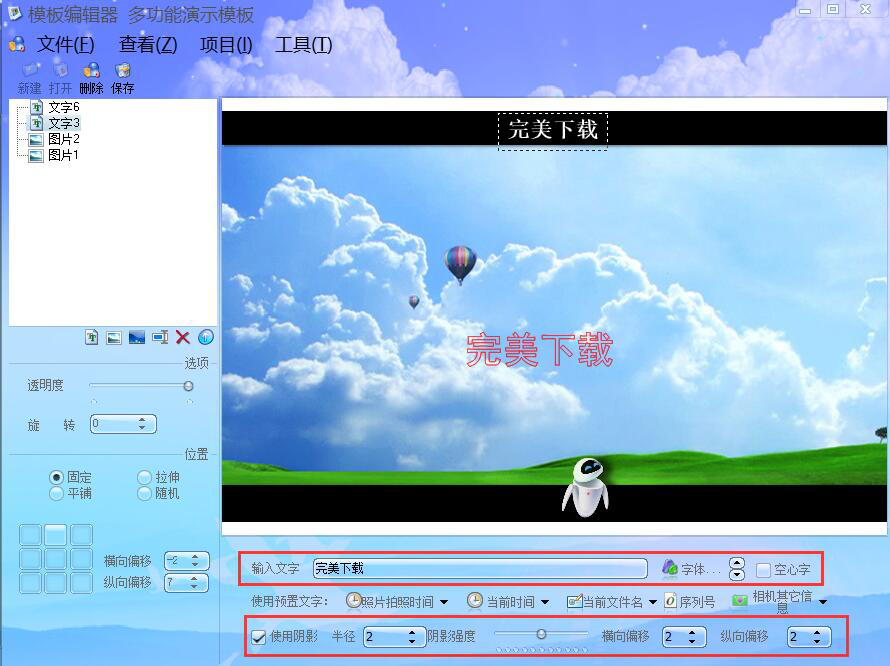The height and width of the screenshot is (666, 890).
Task: Increase position 纵向偏移 in left panel with up arrow
Action: pos(194,579)
